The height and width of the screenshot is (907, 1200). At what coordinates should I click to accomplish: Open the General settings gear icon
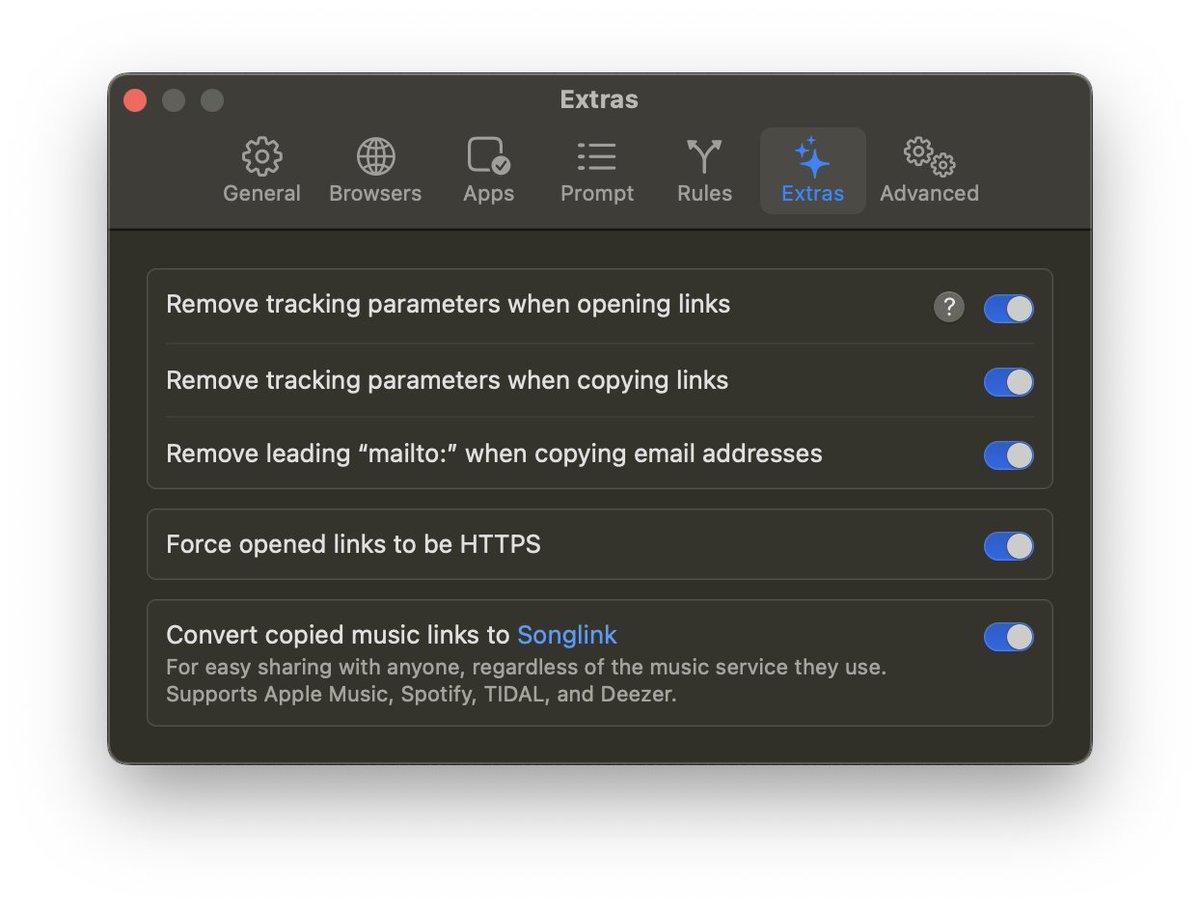(262, 156)
